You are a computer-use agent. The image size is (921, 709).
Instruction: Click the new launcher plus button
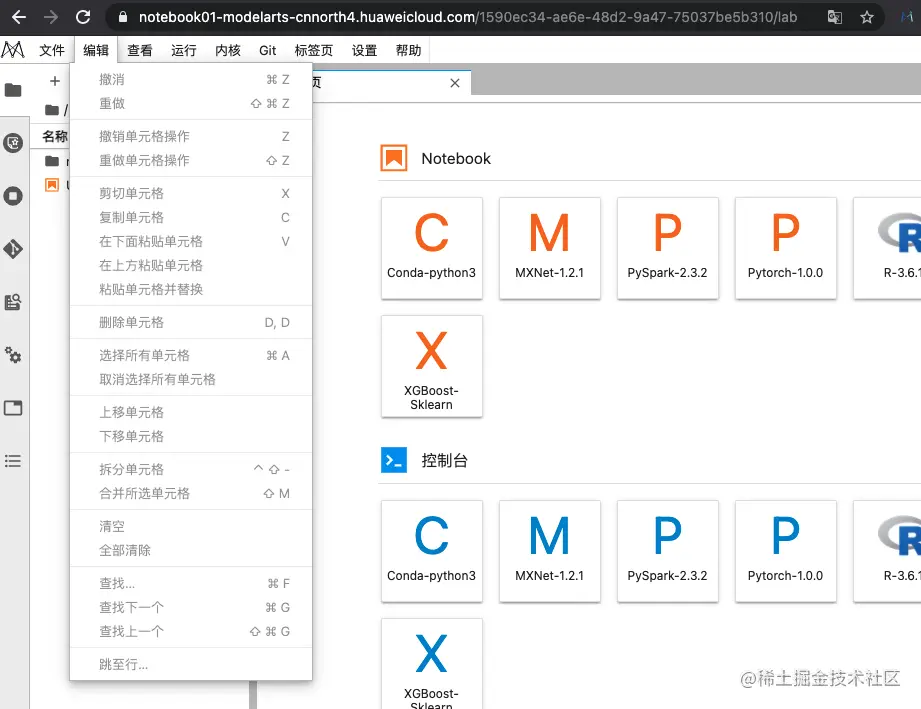coord(55,81)
